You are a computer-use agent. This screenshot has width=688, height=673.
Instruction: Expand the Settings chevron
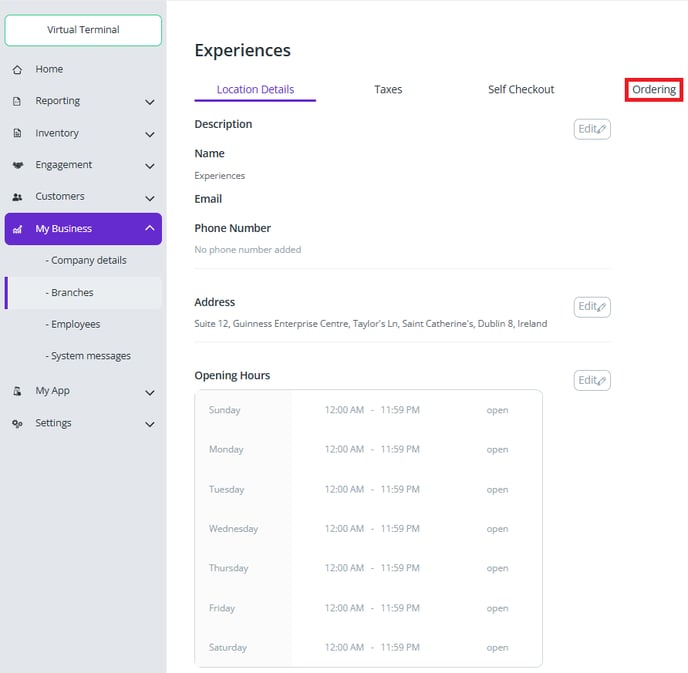point(150,424)
